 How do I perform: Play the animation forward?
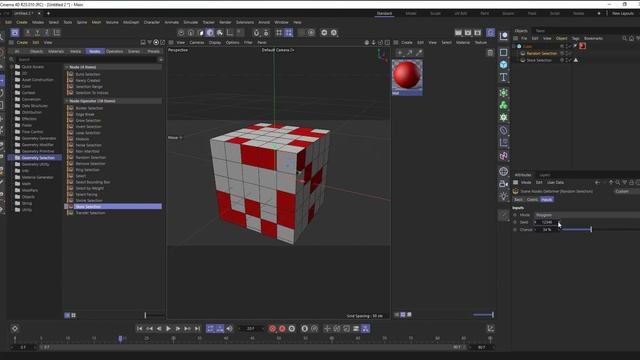(x=168, y=329)
